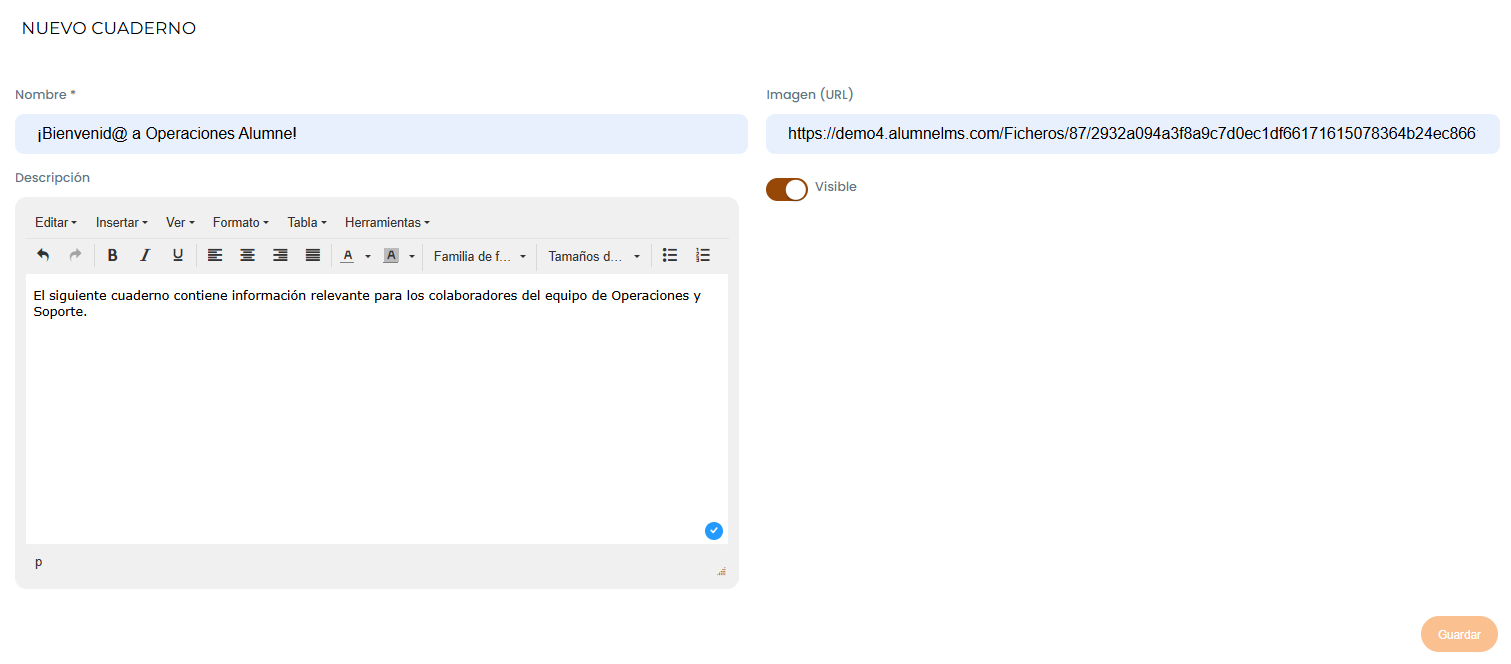Insert a numbered list

703,255
